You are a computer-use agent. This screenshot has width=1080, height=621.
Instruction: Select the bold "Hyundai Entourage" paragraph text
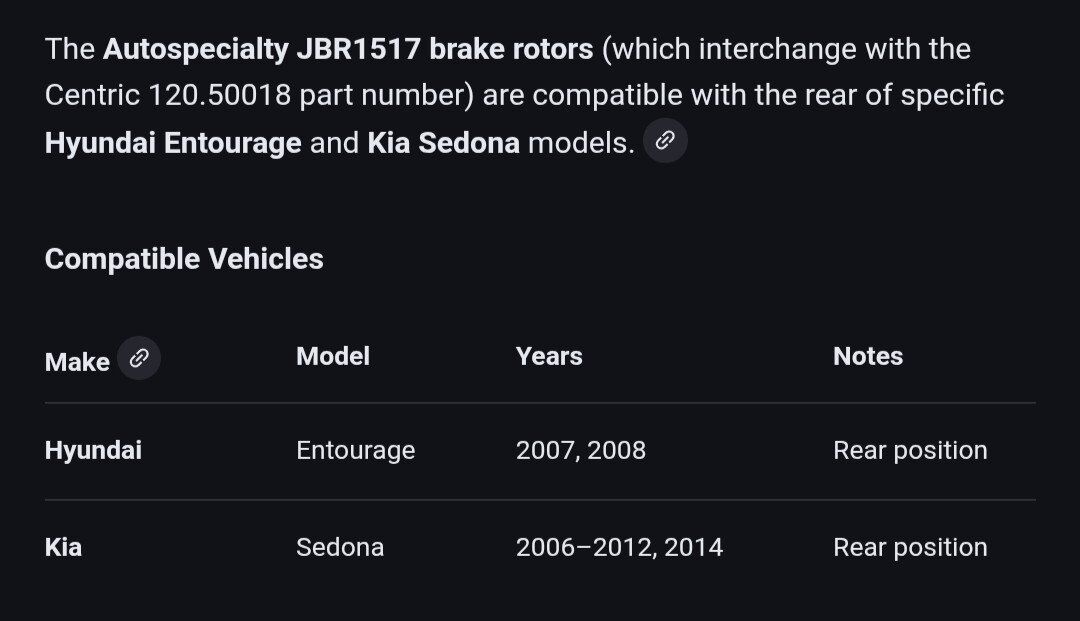173,143
